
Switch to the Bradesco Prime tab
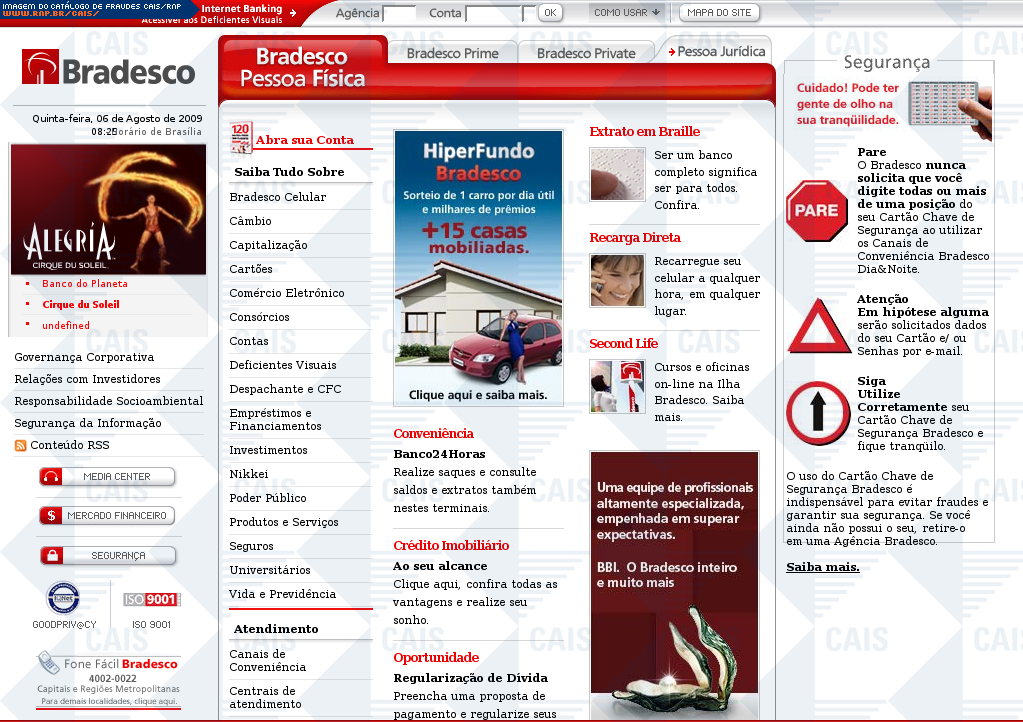click(x=452, y=53)
